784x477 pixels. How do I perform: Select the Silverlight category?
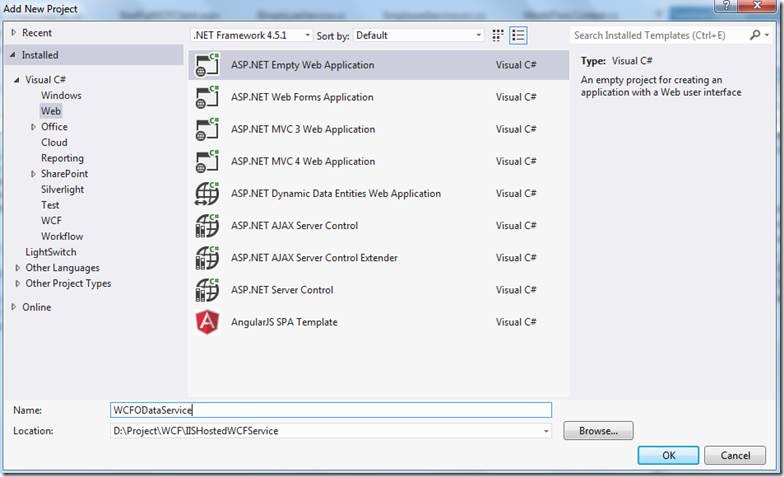(x=62, y=190)
